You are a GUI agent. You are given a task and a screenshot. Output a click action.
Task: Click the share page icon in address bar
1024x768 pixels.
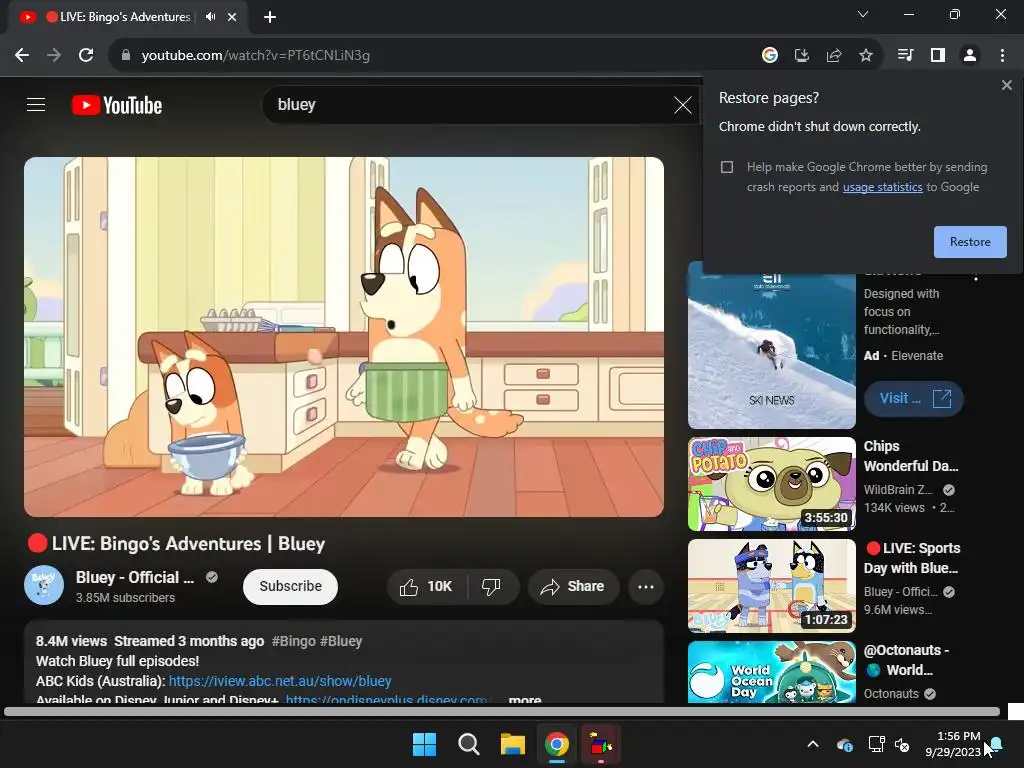point(834,56)
